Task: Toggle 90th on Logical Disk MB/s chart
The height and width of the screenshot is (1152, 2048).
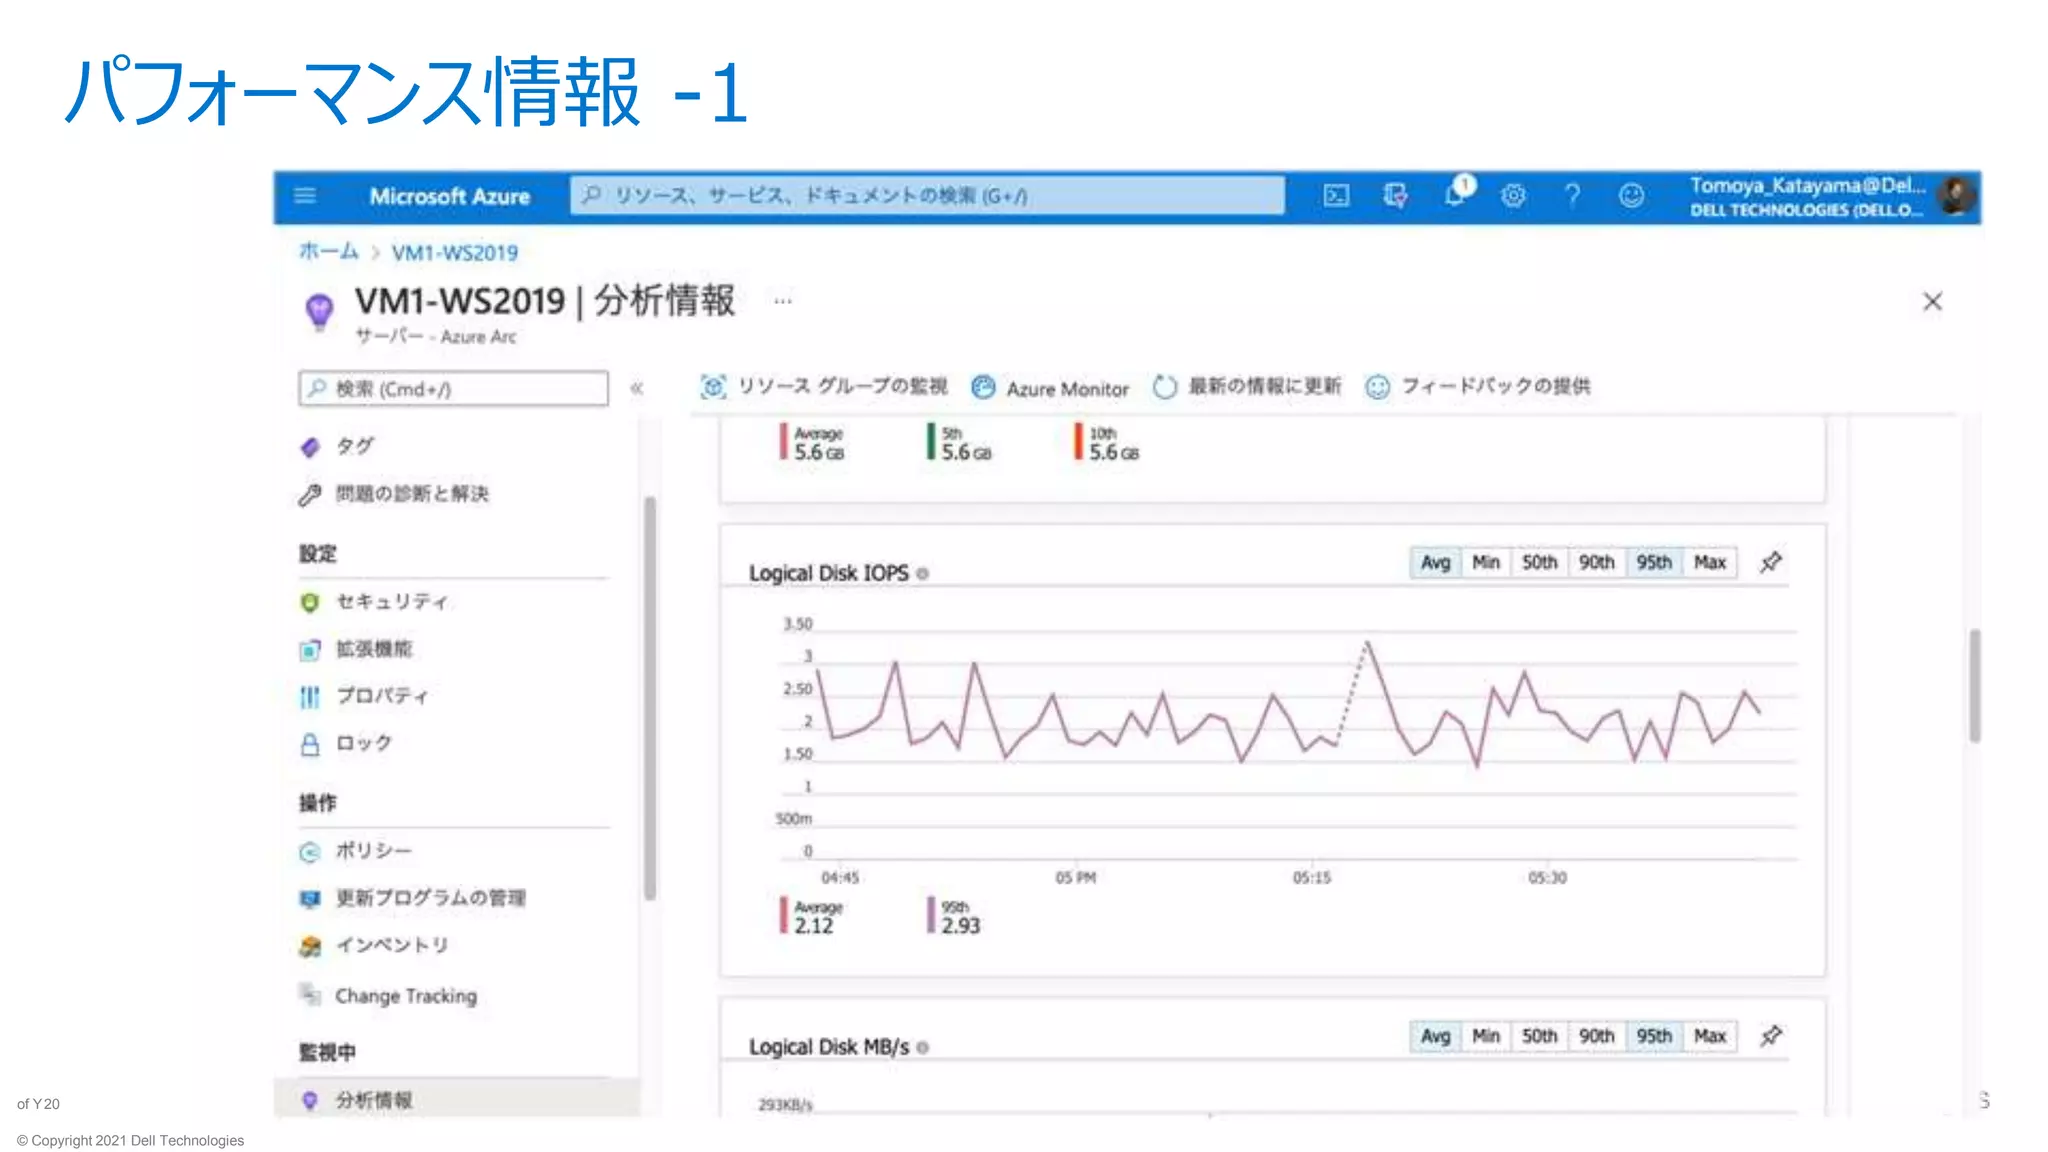Action: [1597, 1036]
